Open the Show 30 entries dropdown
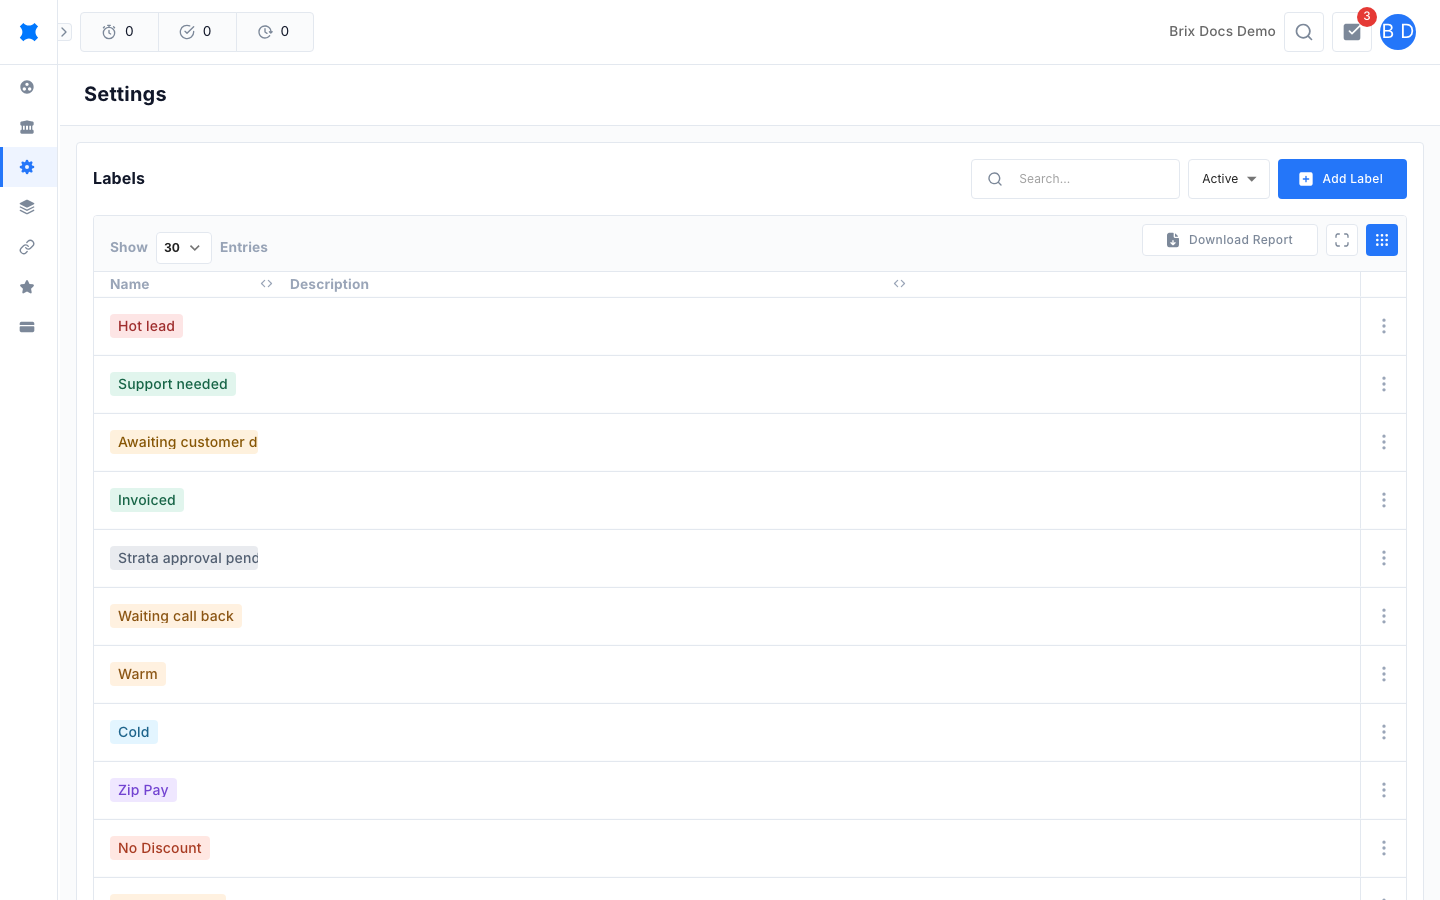The width and height of the screenshot is (1440, 900). tap(184, 248)
